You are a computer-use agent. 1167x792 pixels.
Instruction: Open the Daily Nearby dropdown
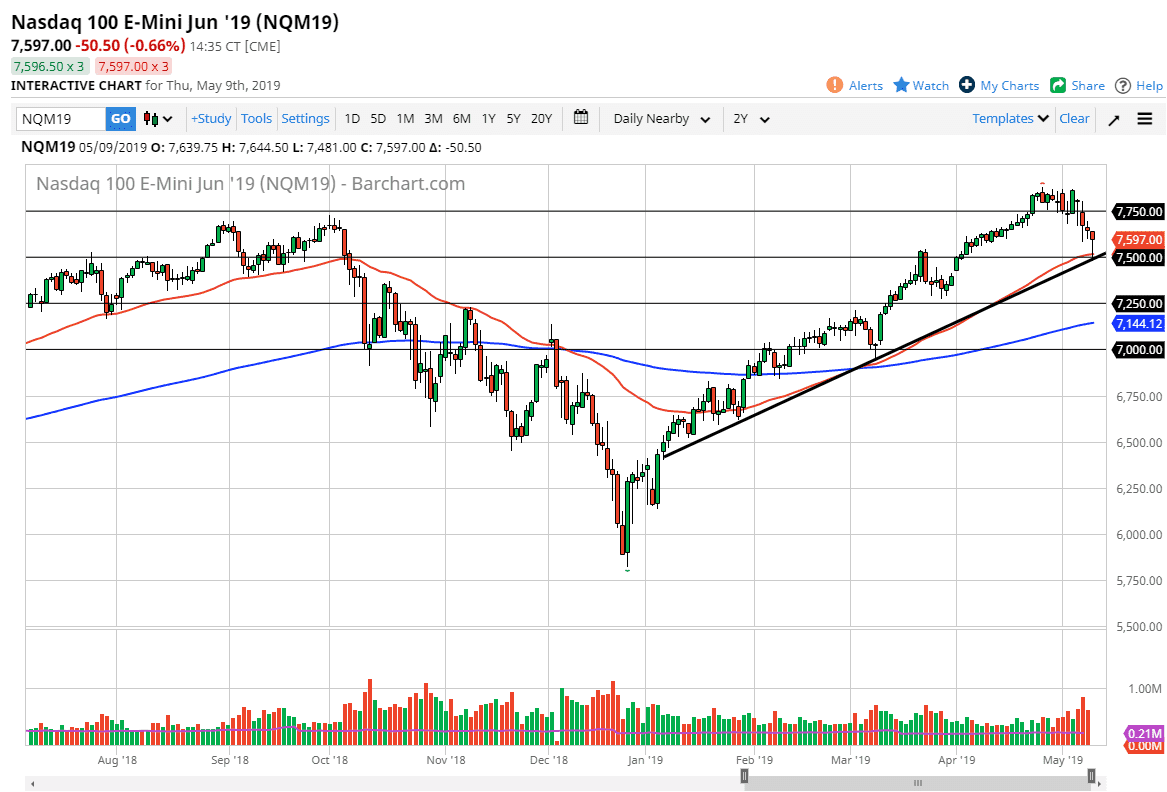pyautogui.click(x=660, y=118)
